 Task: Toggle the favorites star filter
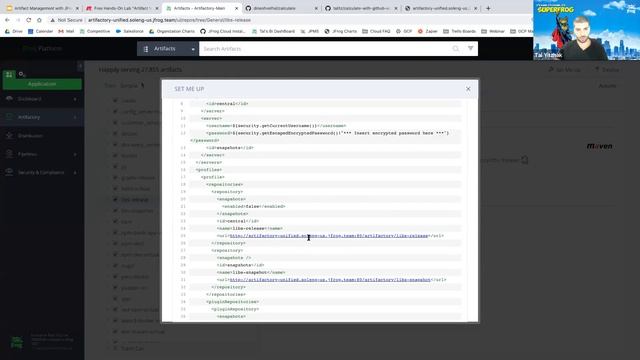coord(142,85)
